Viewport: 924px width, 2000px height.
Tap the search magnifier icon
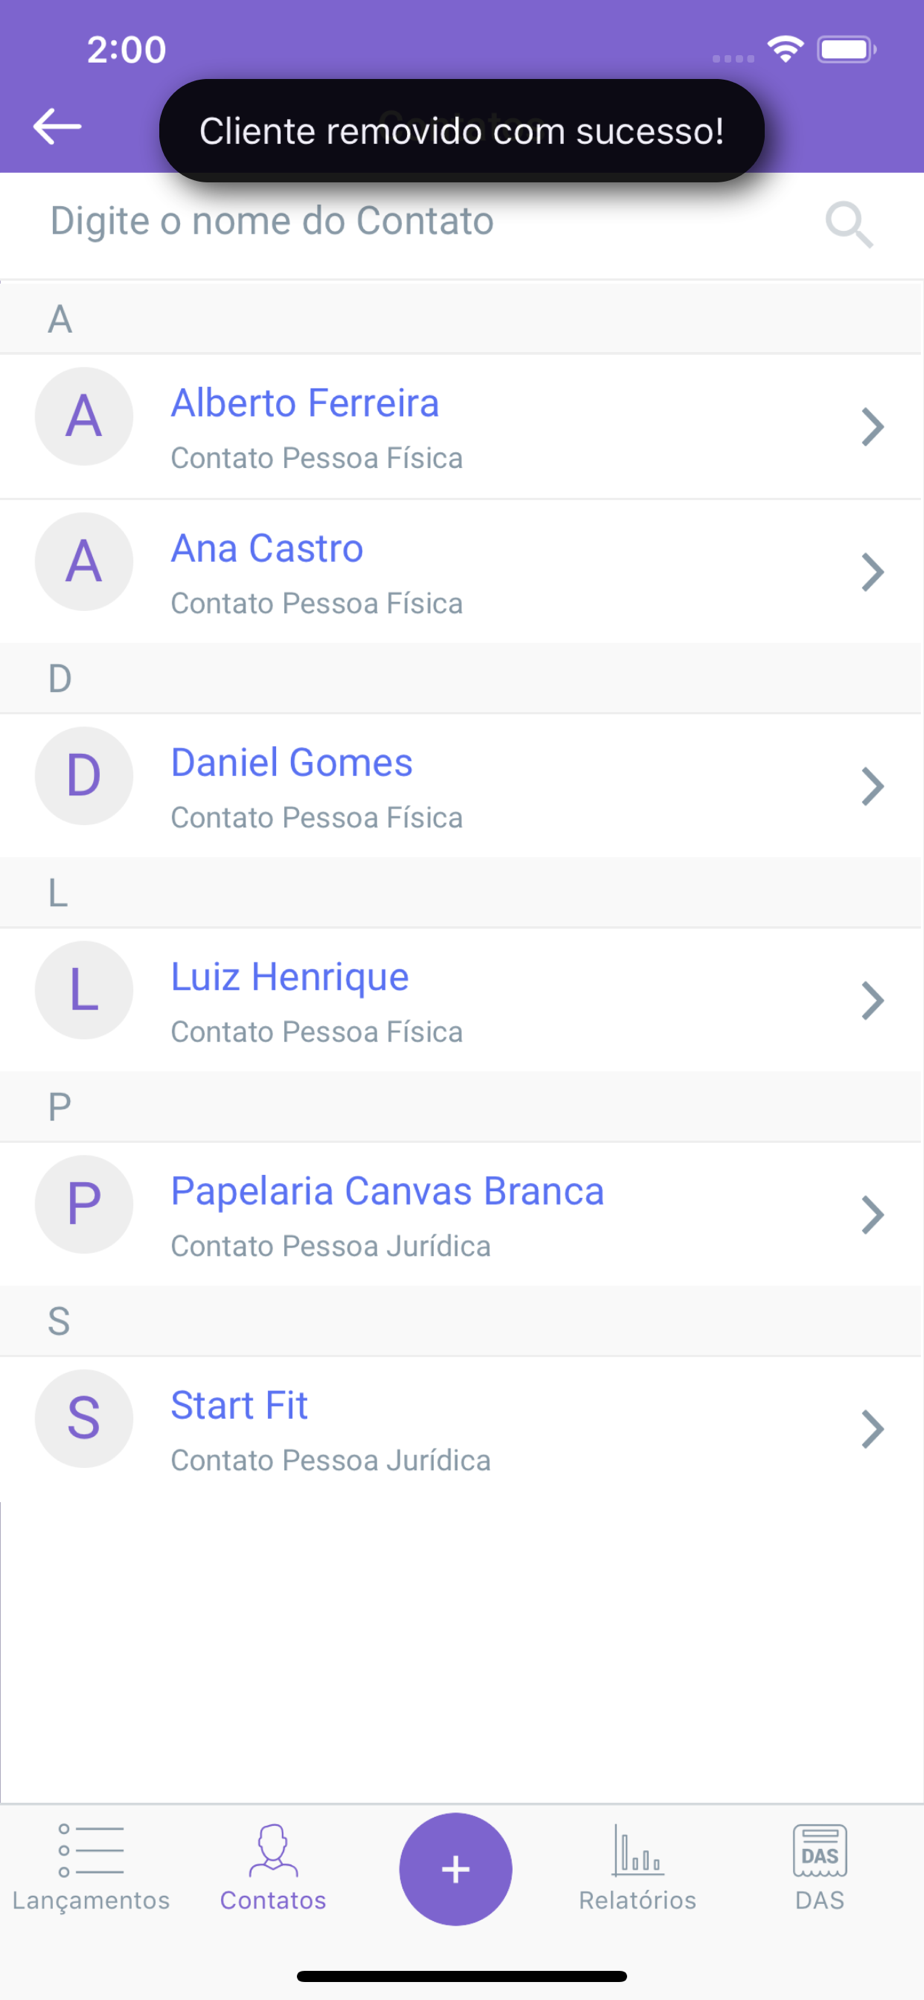849,224
